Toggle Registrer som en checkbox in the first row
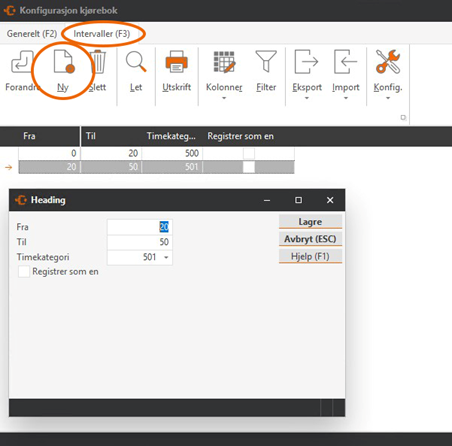This screenshot has width=452, height=446. (249, 153)
